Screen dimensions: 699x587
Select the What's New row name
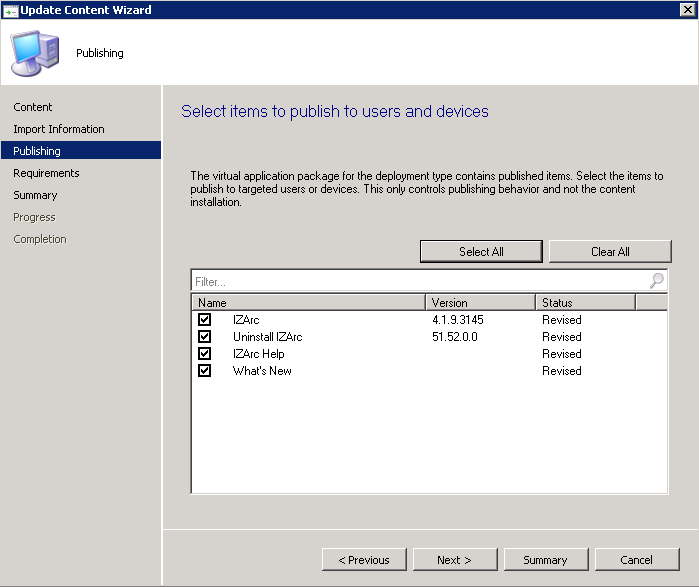coord(262,370)
